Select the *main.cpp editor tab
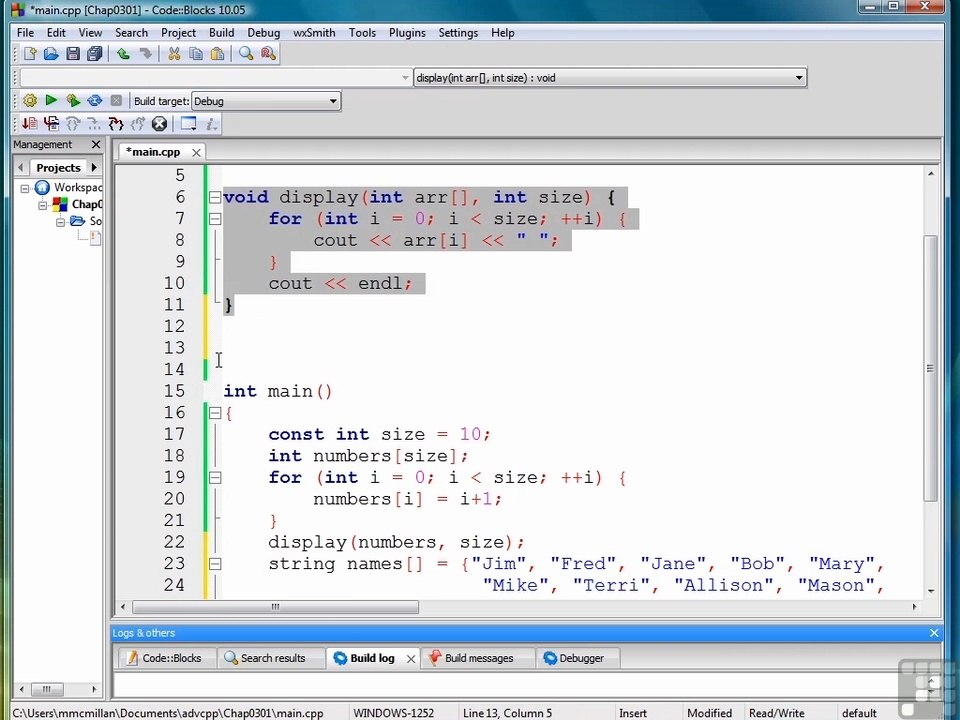The height and width of the screenshot is (720, 960). (x=153, y=152)
